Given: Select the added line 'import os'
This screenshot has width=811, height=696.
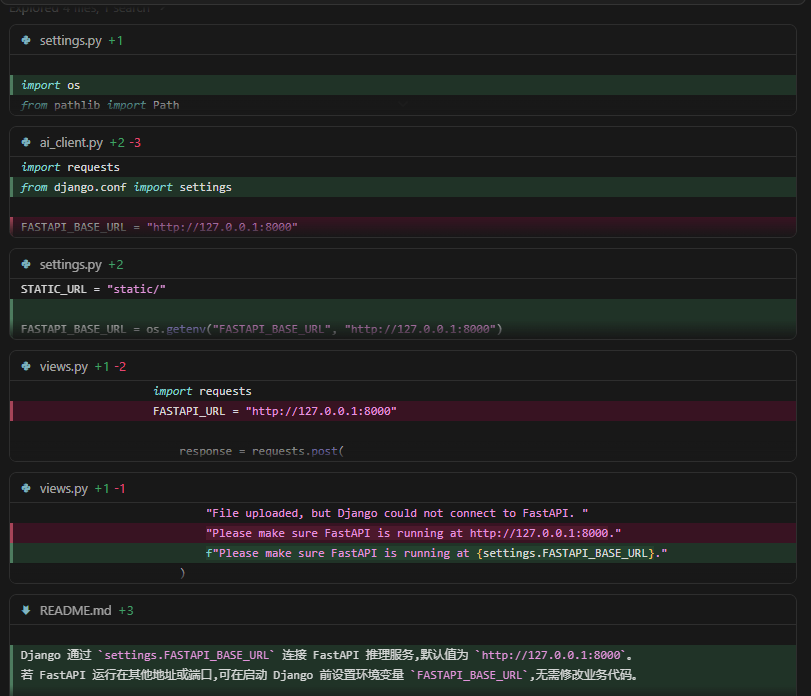Looking at the screenshot, I should [x=403, y=85].
